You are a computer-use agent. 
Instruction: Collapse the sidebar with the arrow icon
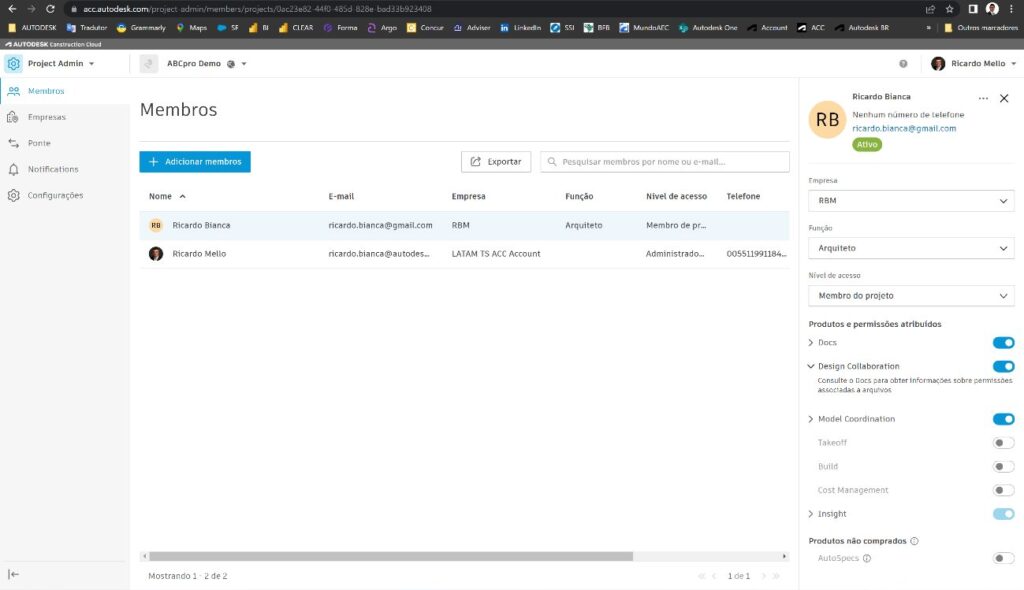coord(14,574)
